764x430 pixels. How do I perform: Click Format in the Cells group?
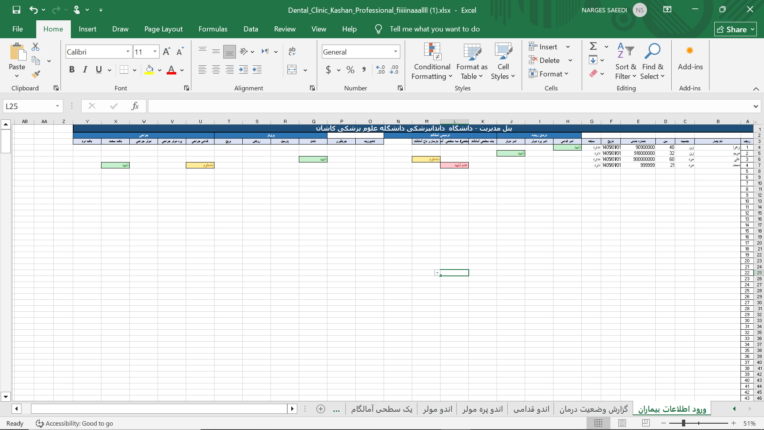click(x=550, y=74)
